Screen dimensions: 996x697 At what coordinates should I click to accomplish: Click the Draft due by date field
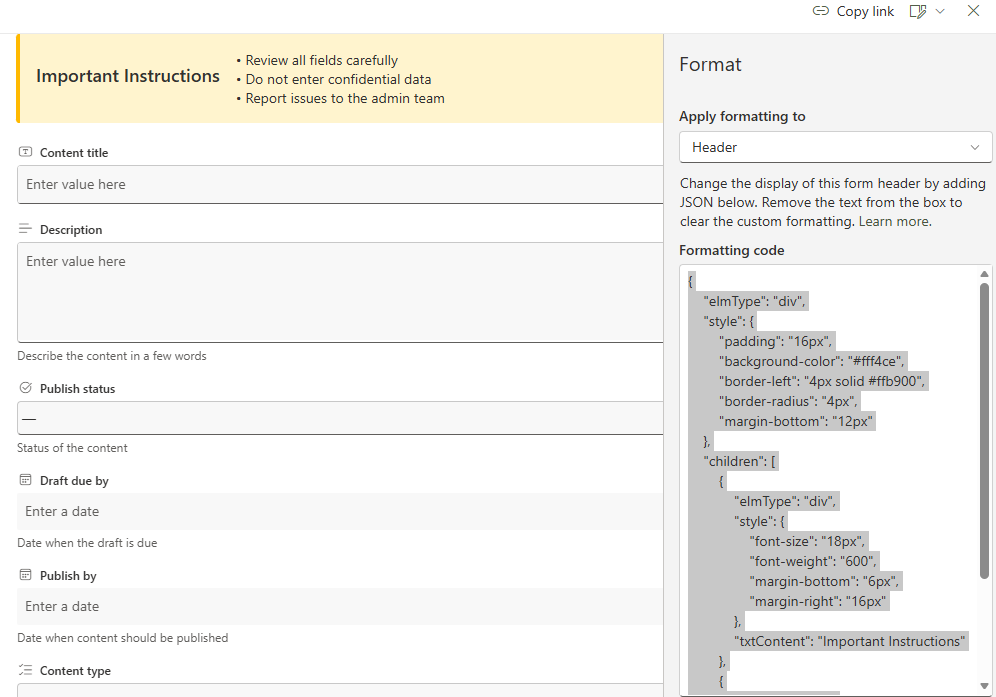340,511
